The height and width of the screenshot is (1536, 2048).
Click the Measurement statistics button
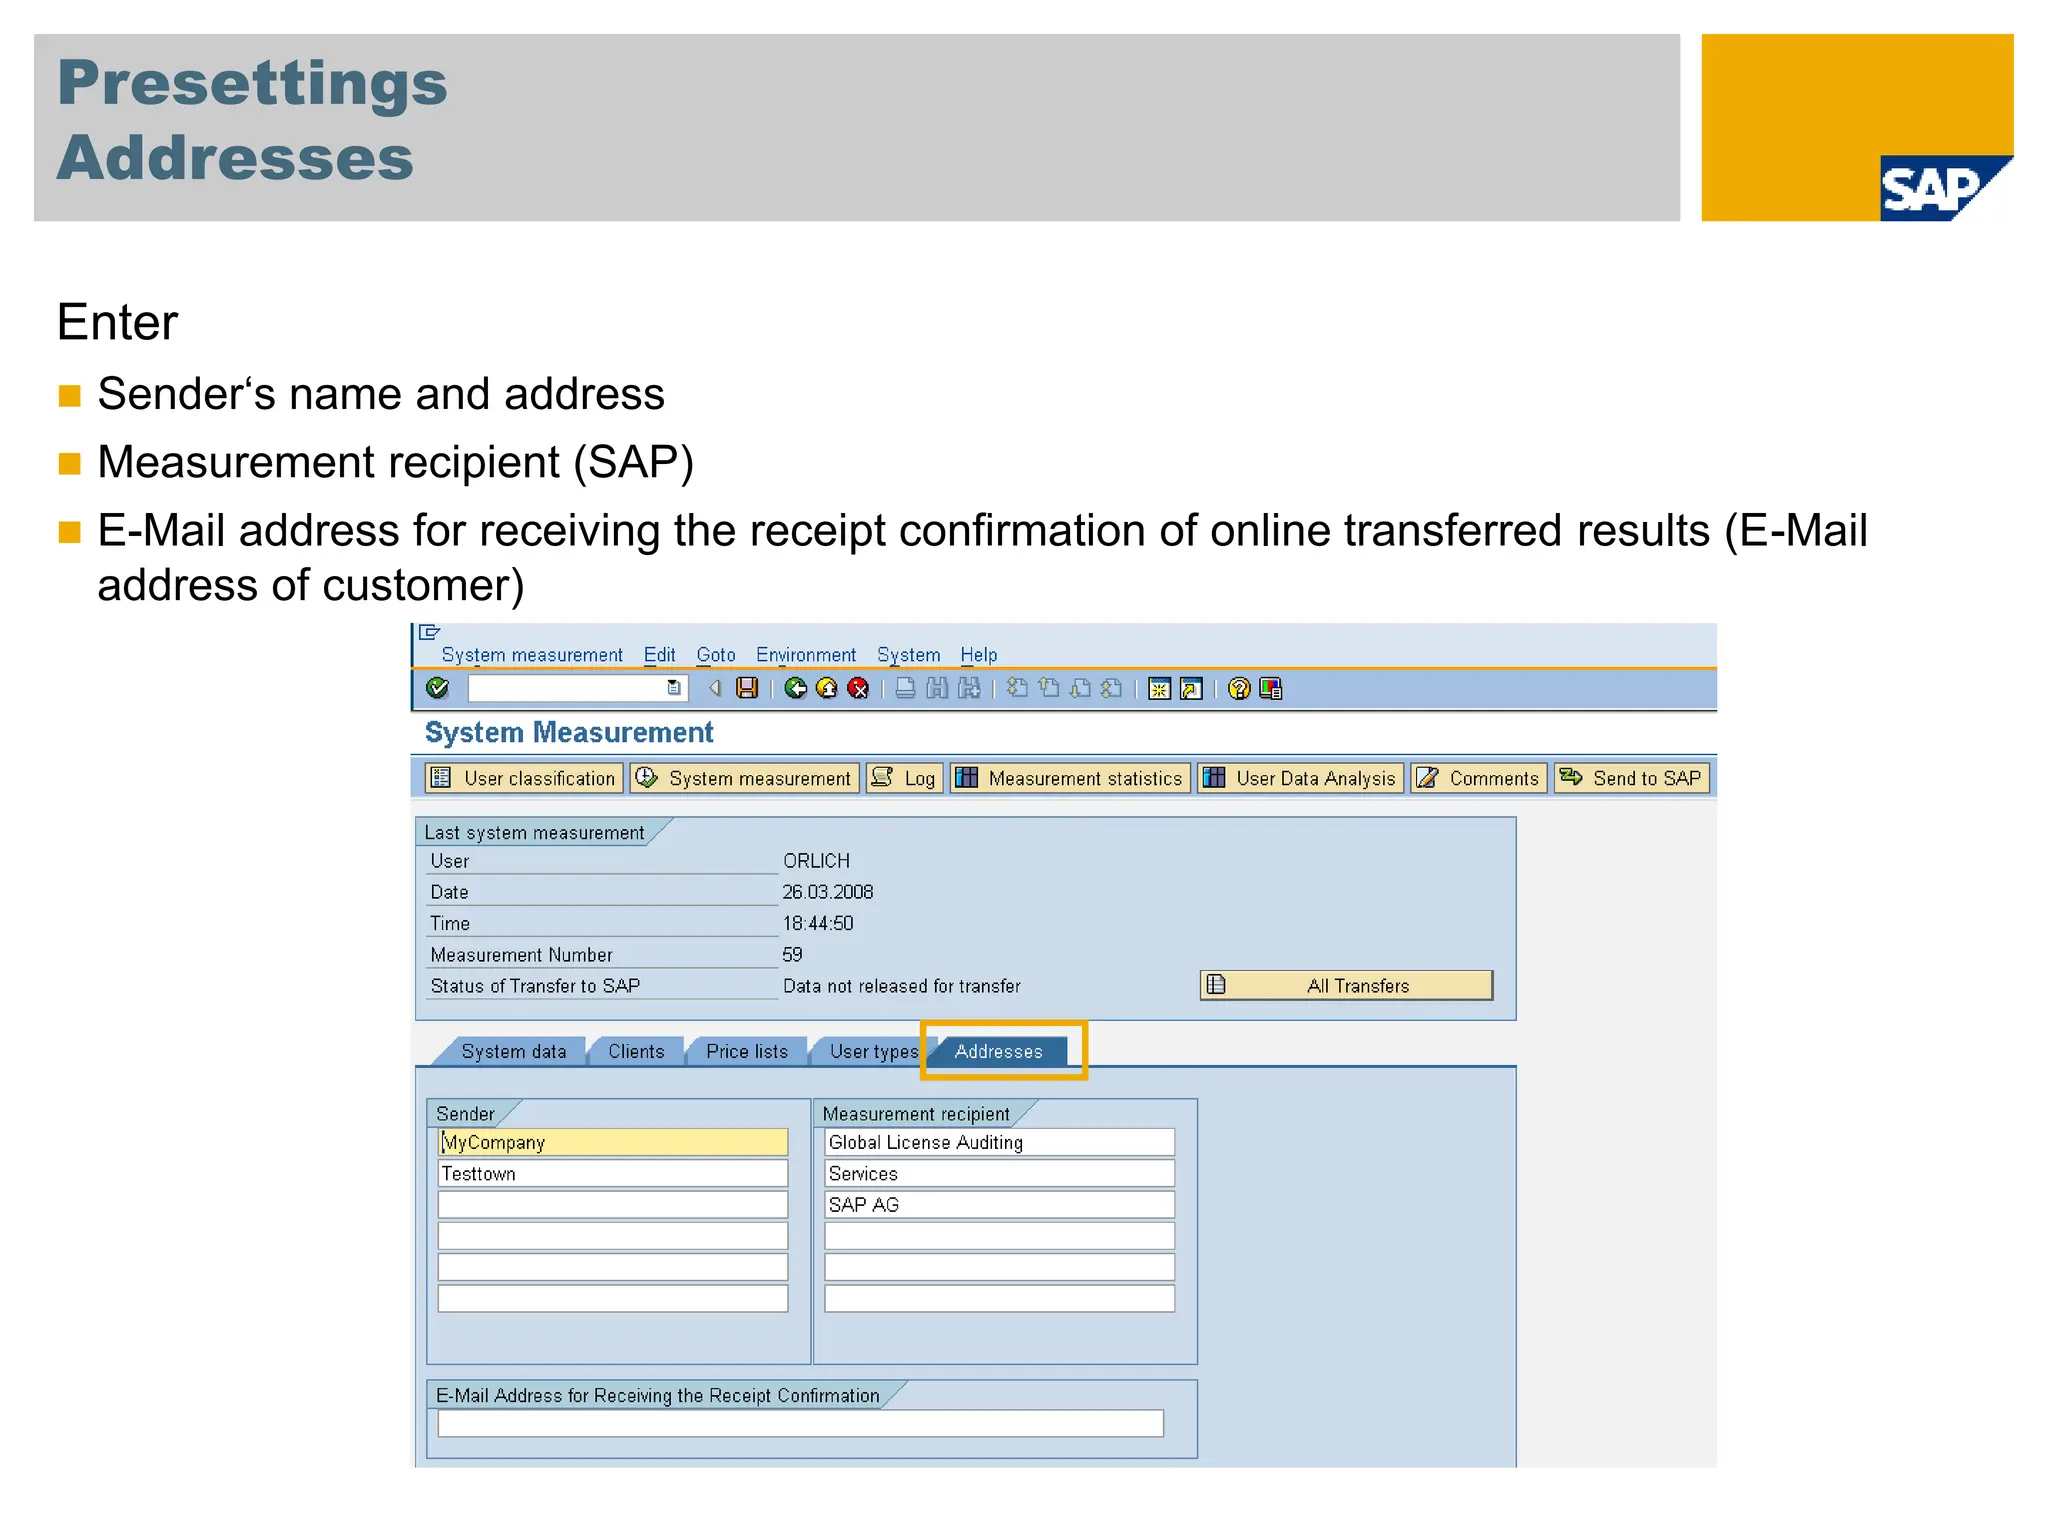coord(1070,778)
